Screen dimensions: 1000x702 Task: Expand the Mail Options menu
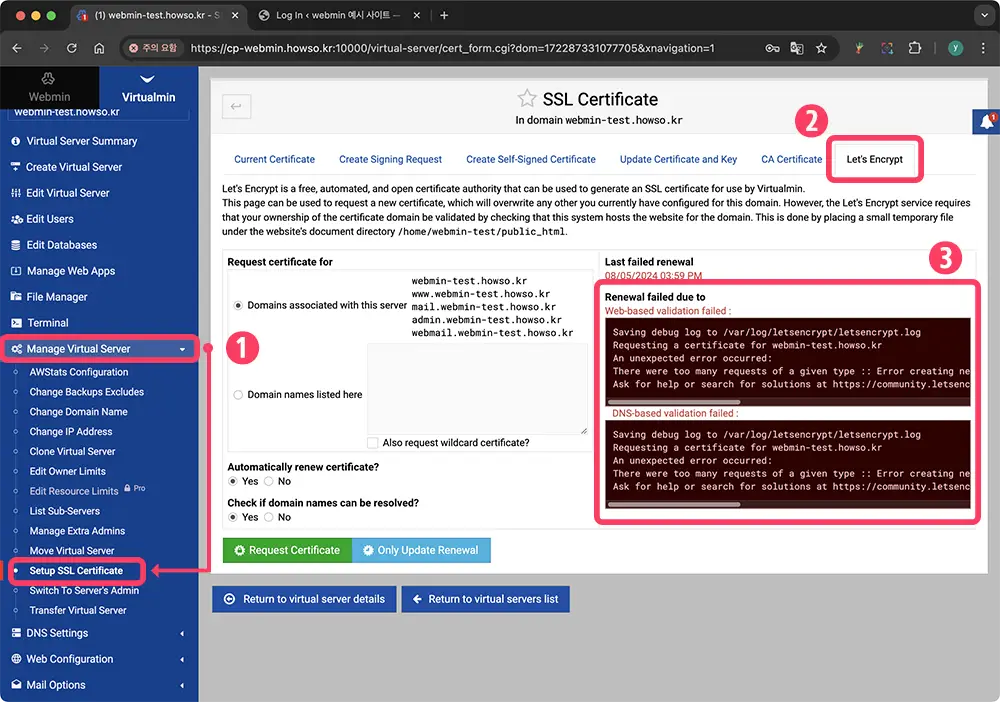[99, 685]
